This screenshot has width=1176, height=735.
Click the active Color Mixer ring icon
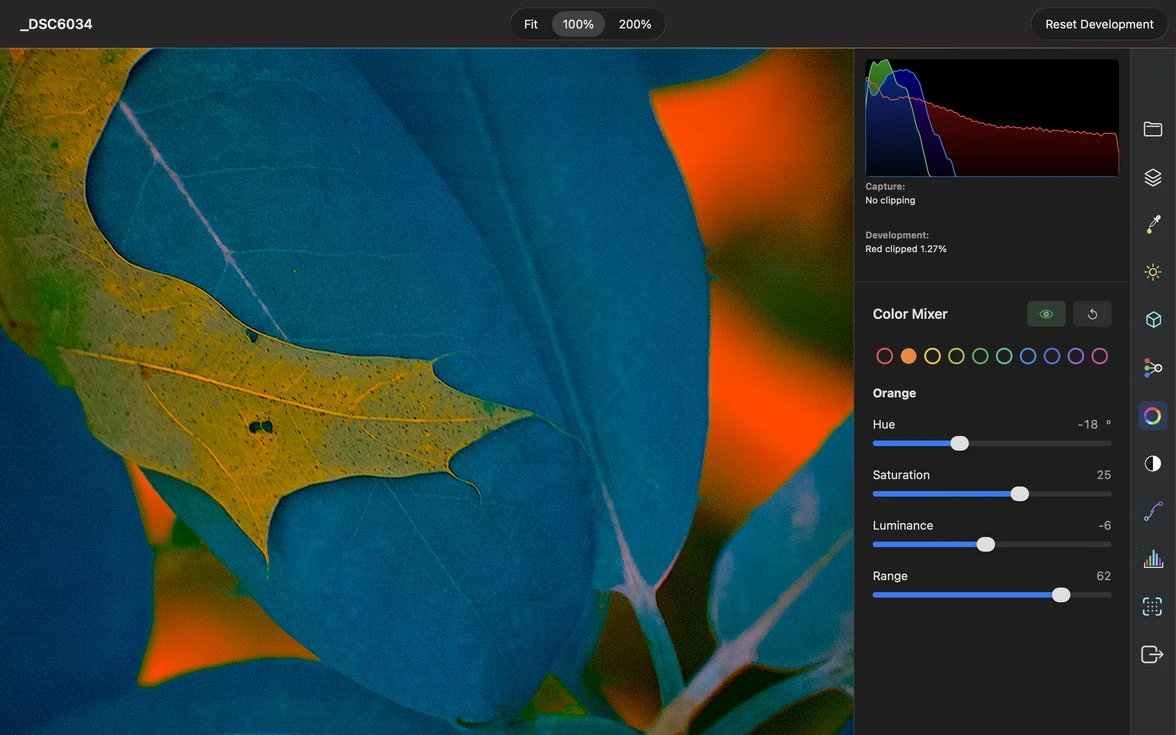pos(1153,416)
